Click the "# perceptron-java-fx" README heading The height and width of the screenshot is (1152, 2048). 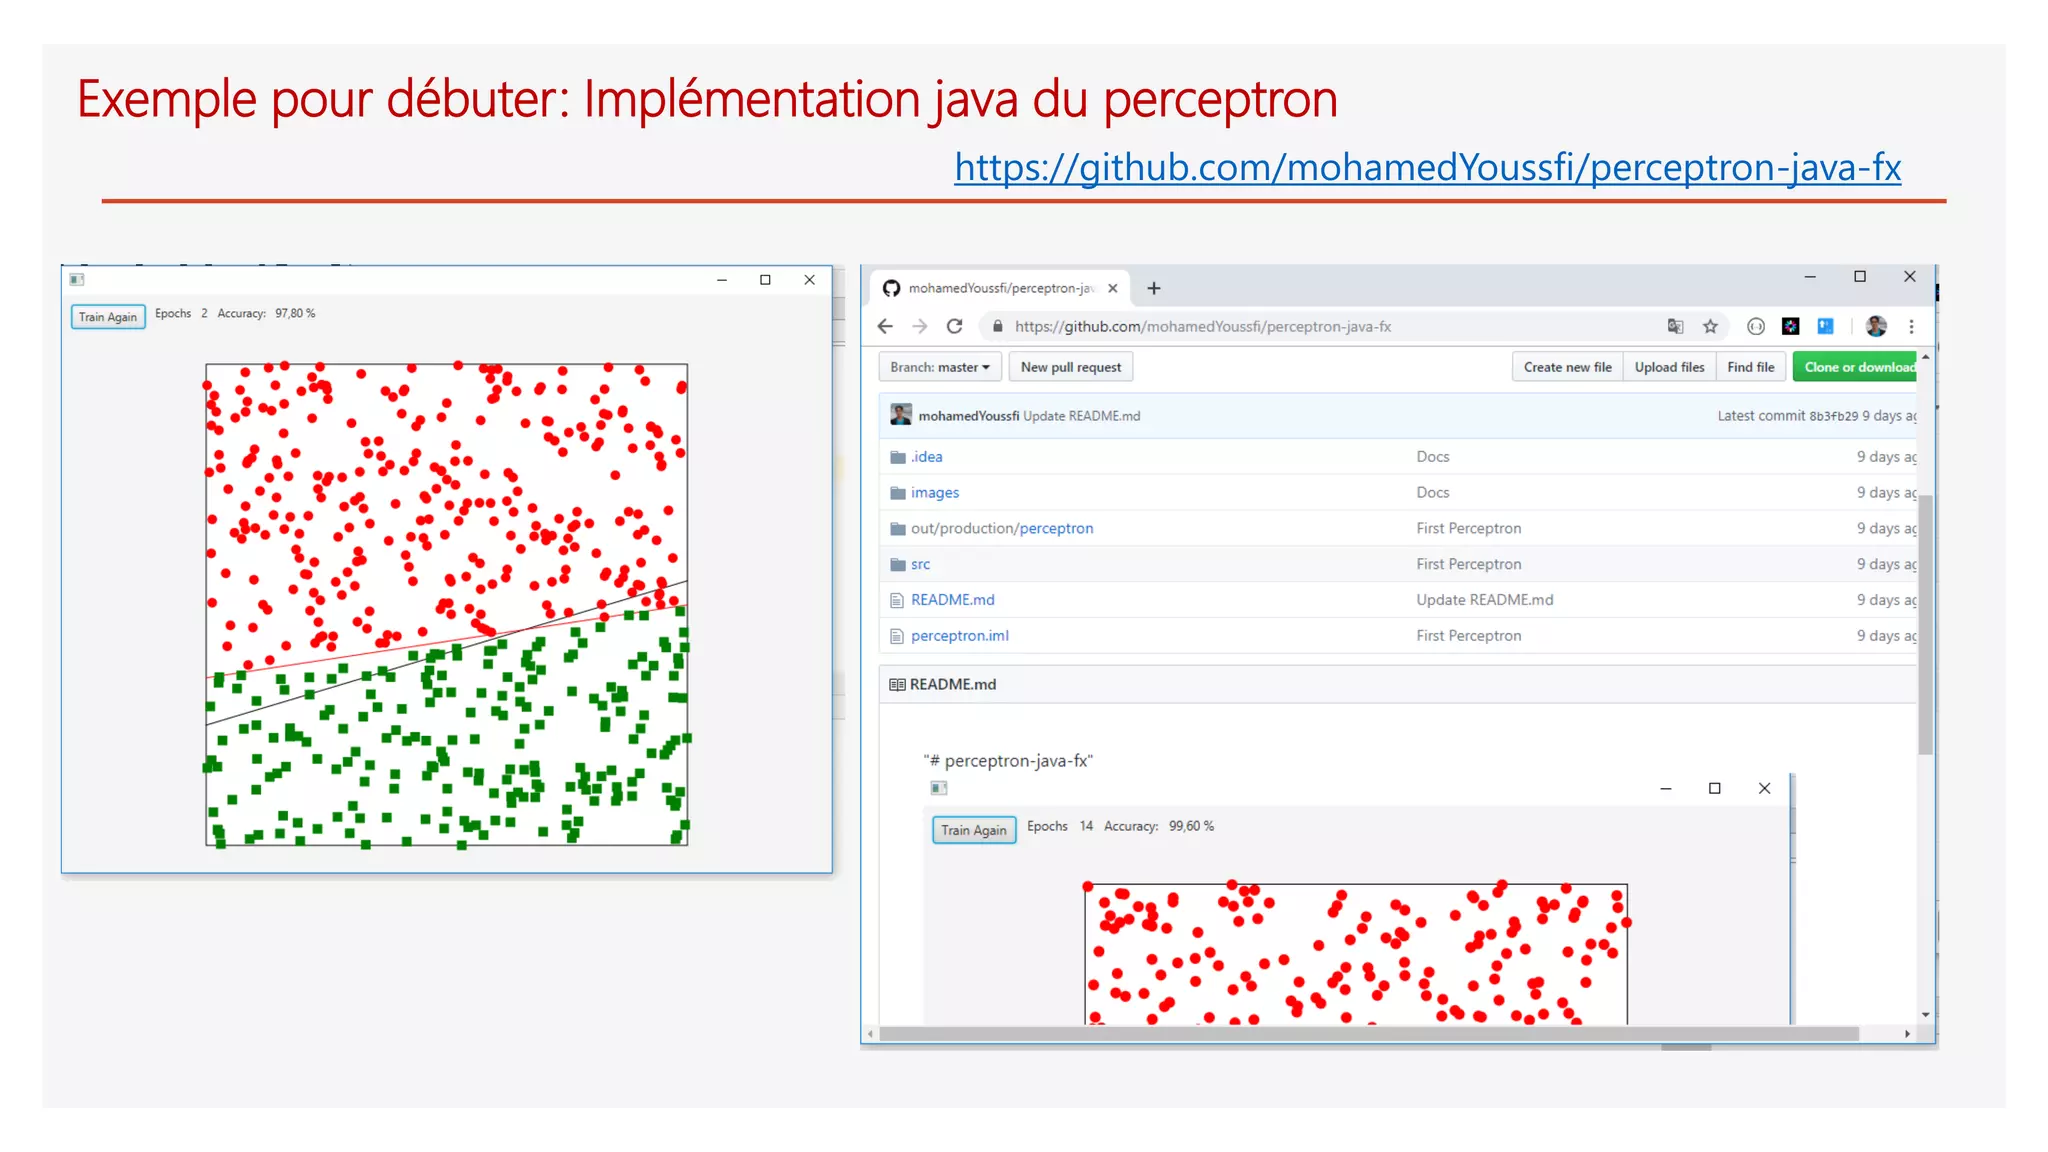pos(1008,761)
